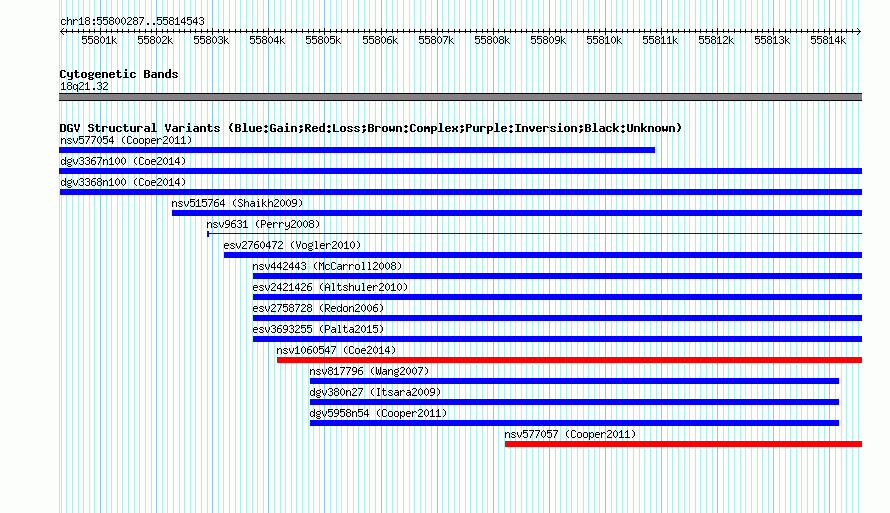Select the dgv3368n100 (Coe2014) variant bar

(x=460, y=192)
